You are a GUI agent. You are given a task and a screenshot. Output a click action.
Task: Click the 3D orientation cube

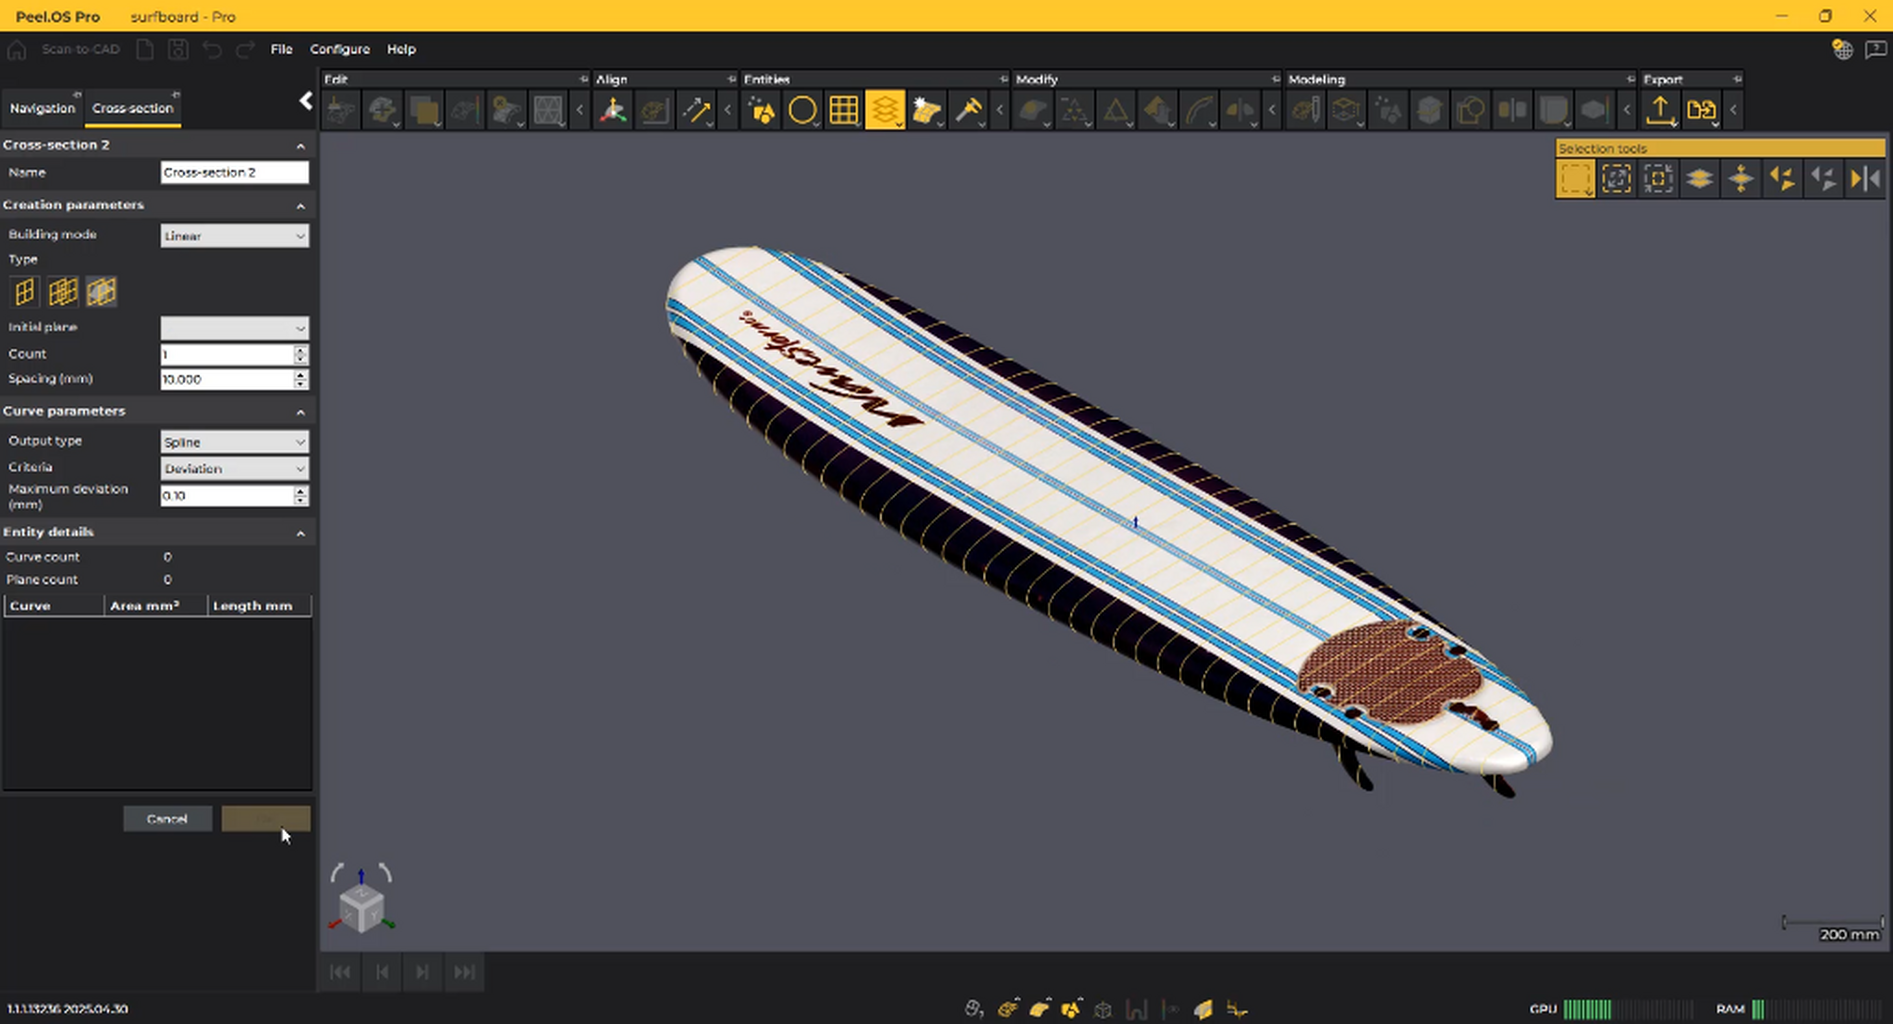click(361, 907)
